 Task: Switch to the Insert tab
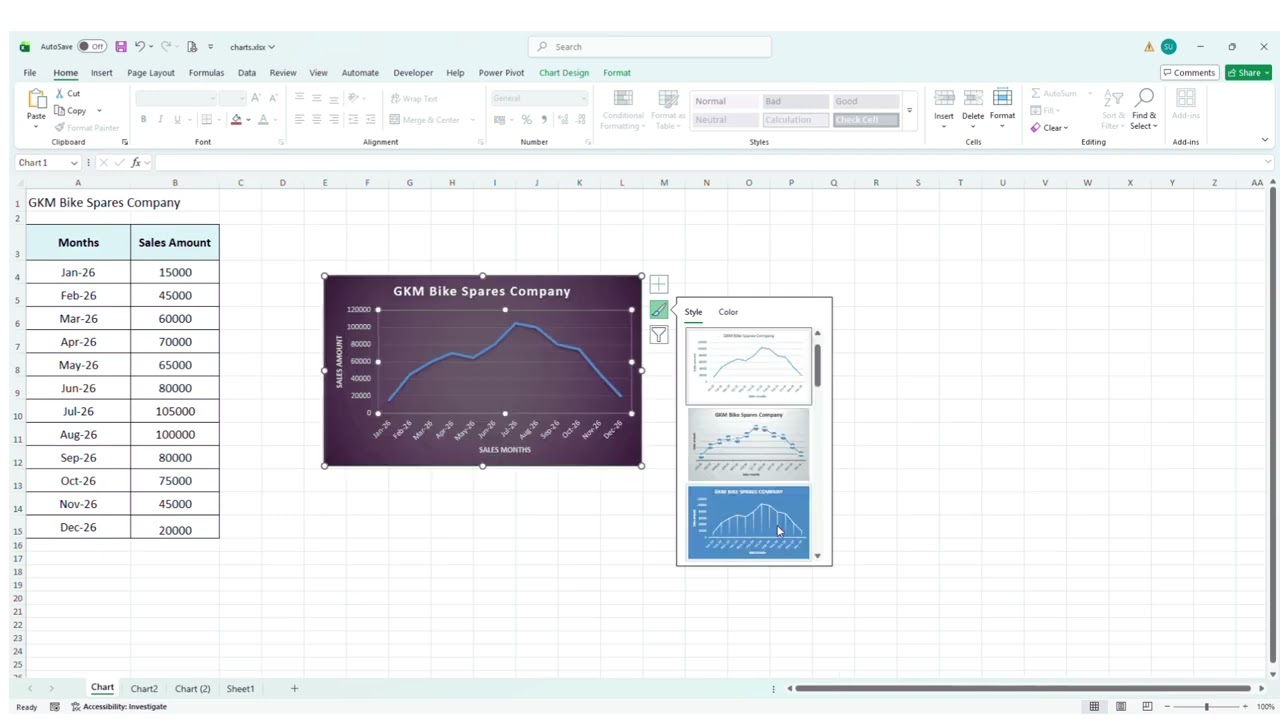coord(102,73)
